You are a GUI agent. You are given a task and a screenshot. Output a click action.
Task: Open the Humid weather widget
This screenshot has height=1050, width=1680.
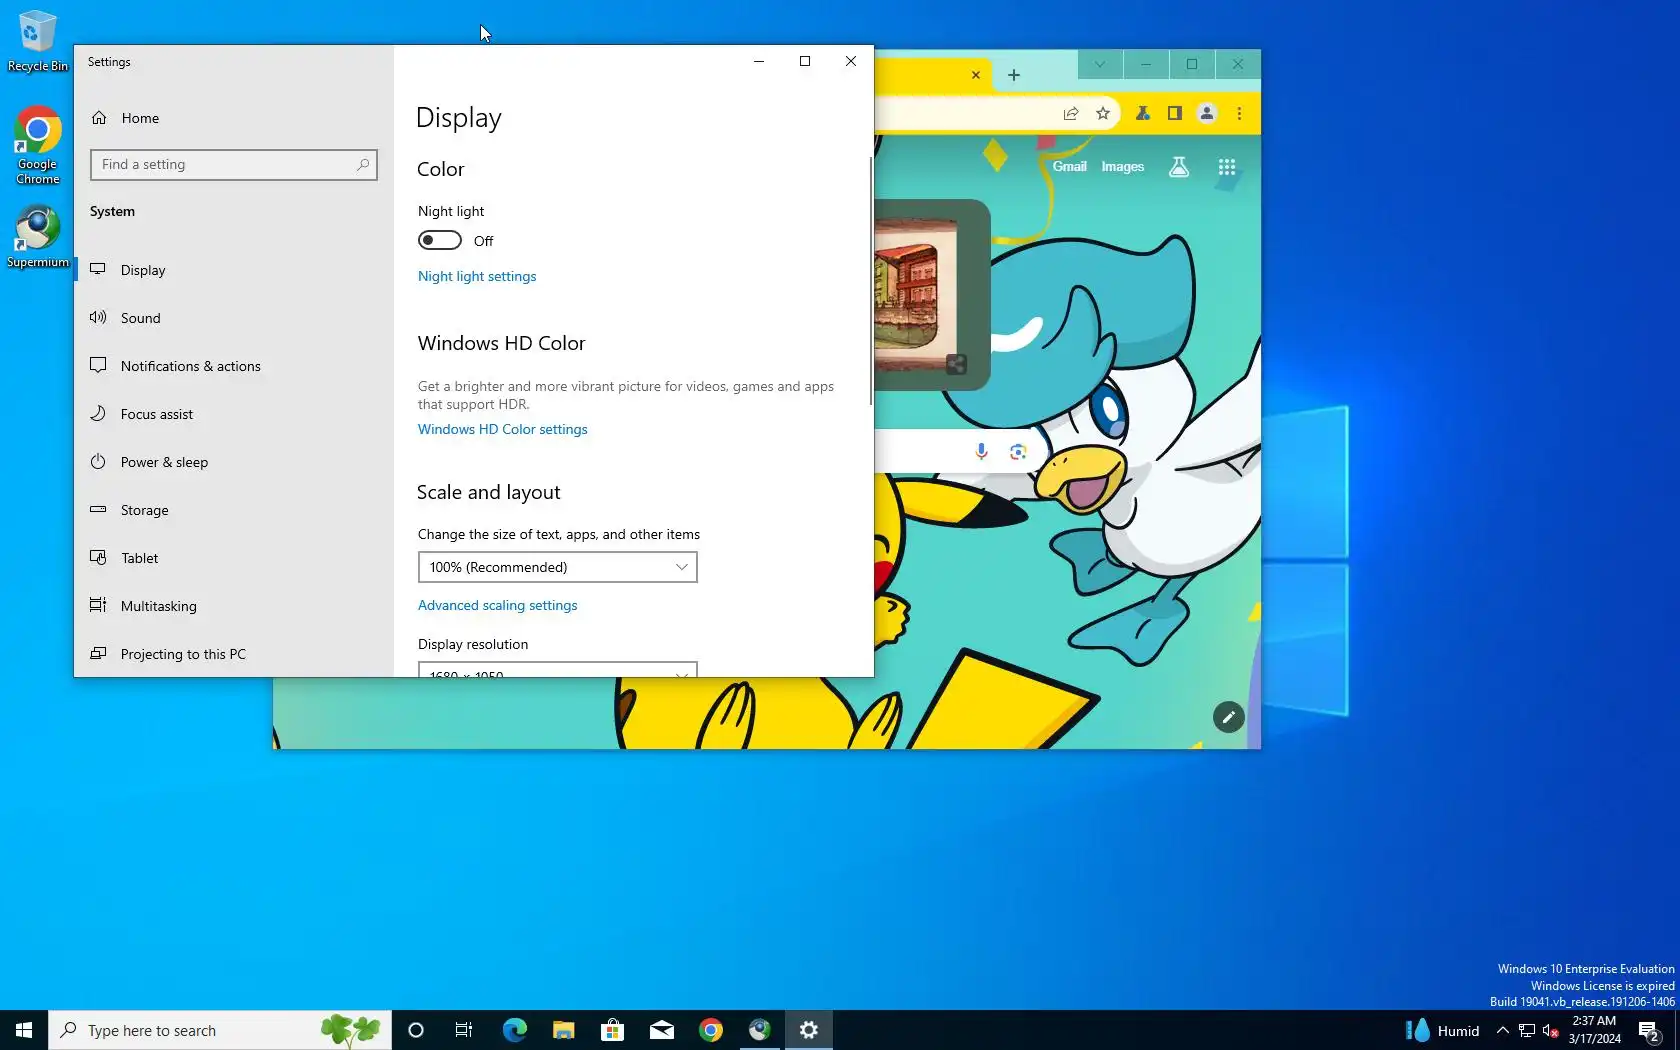pyautogui.click(x=1443, y=1030)
